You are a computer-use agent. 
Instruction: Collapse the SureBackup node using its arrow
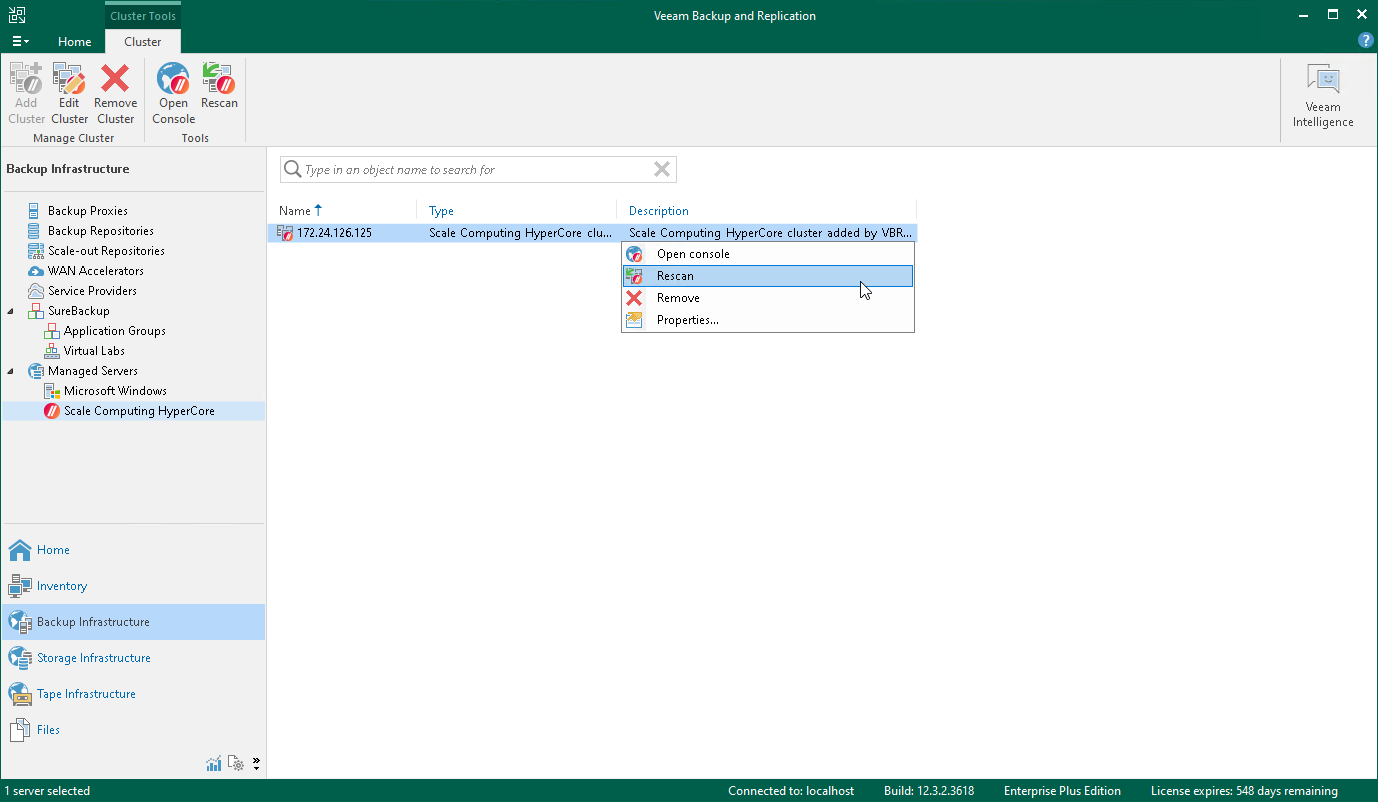coord(12,311)
